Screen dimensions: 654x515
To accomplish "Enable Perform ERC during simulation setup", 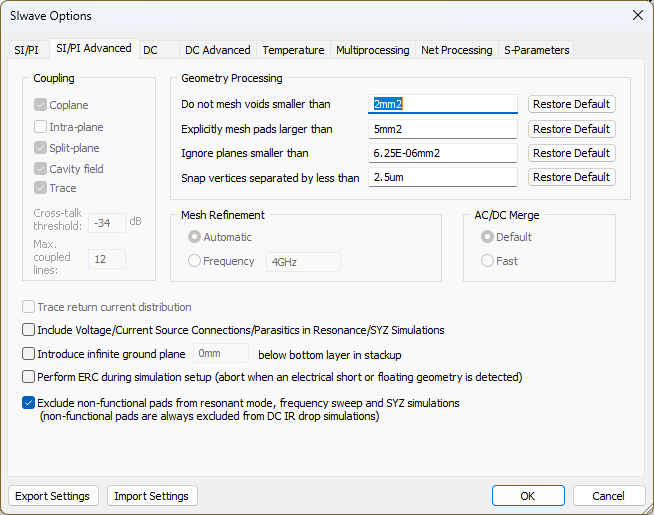I will [x=28, y=377].
